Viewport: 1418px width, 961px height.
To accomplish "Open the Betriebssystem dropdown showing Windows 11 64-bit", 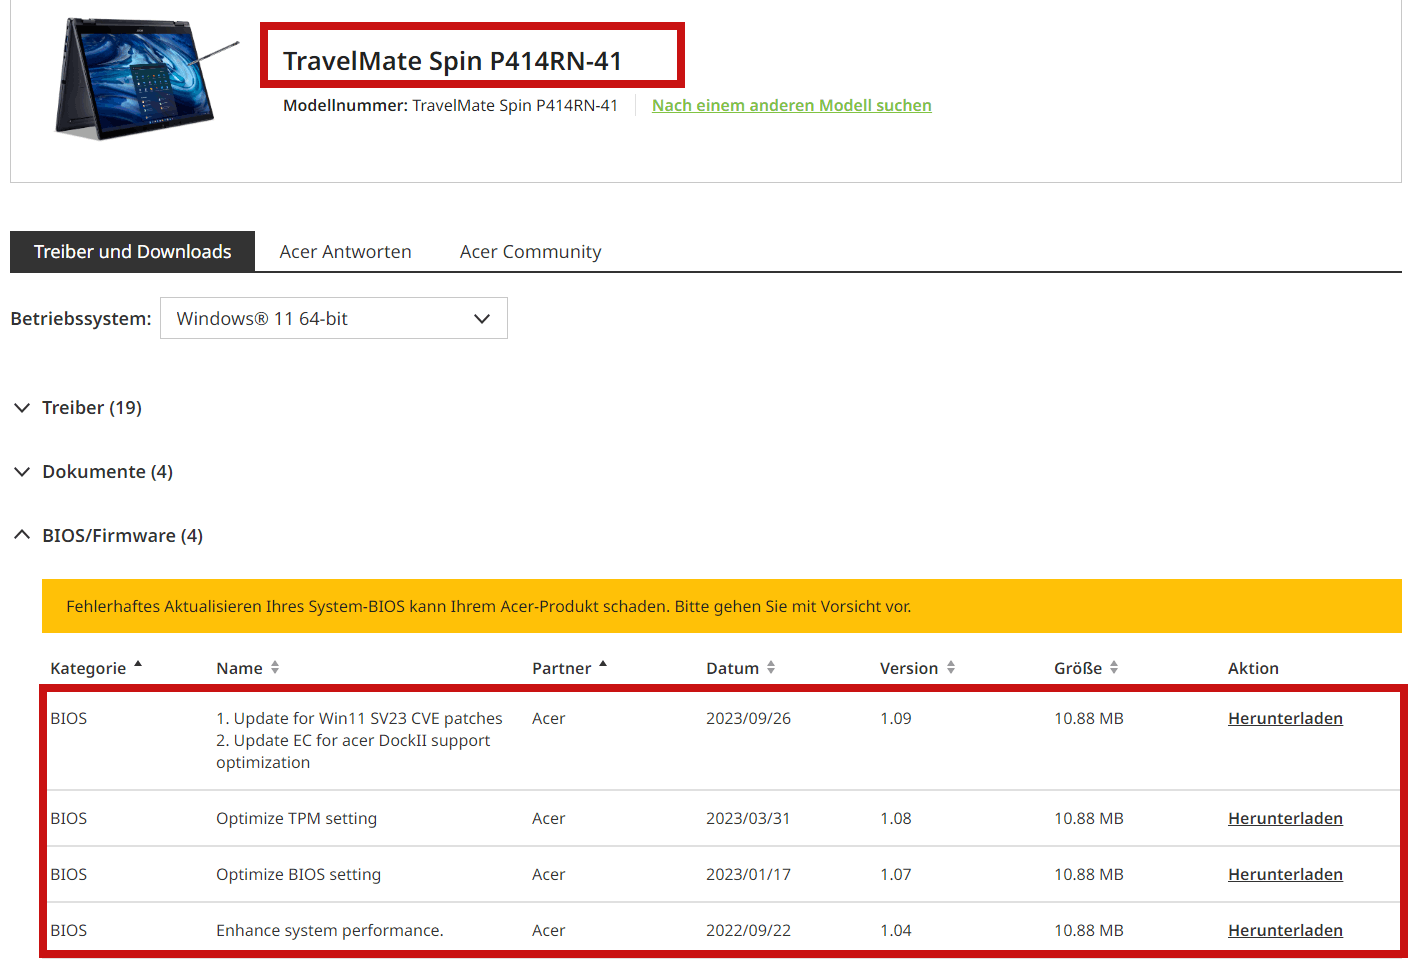I will point(333,318).
